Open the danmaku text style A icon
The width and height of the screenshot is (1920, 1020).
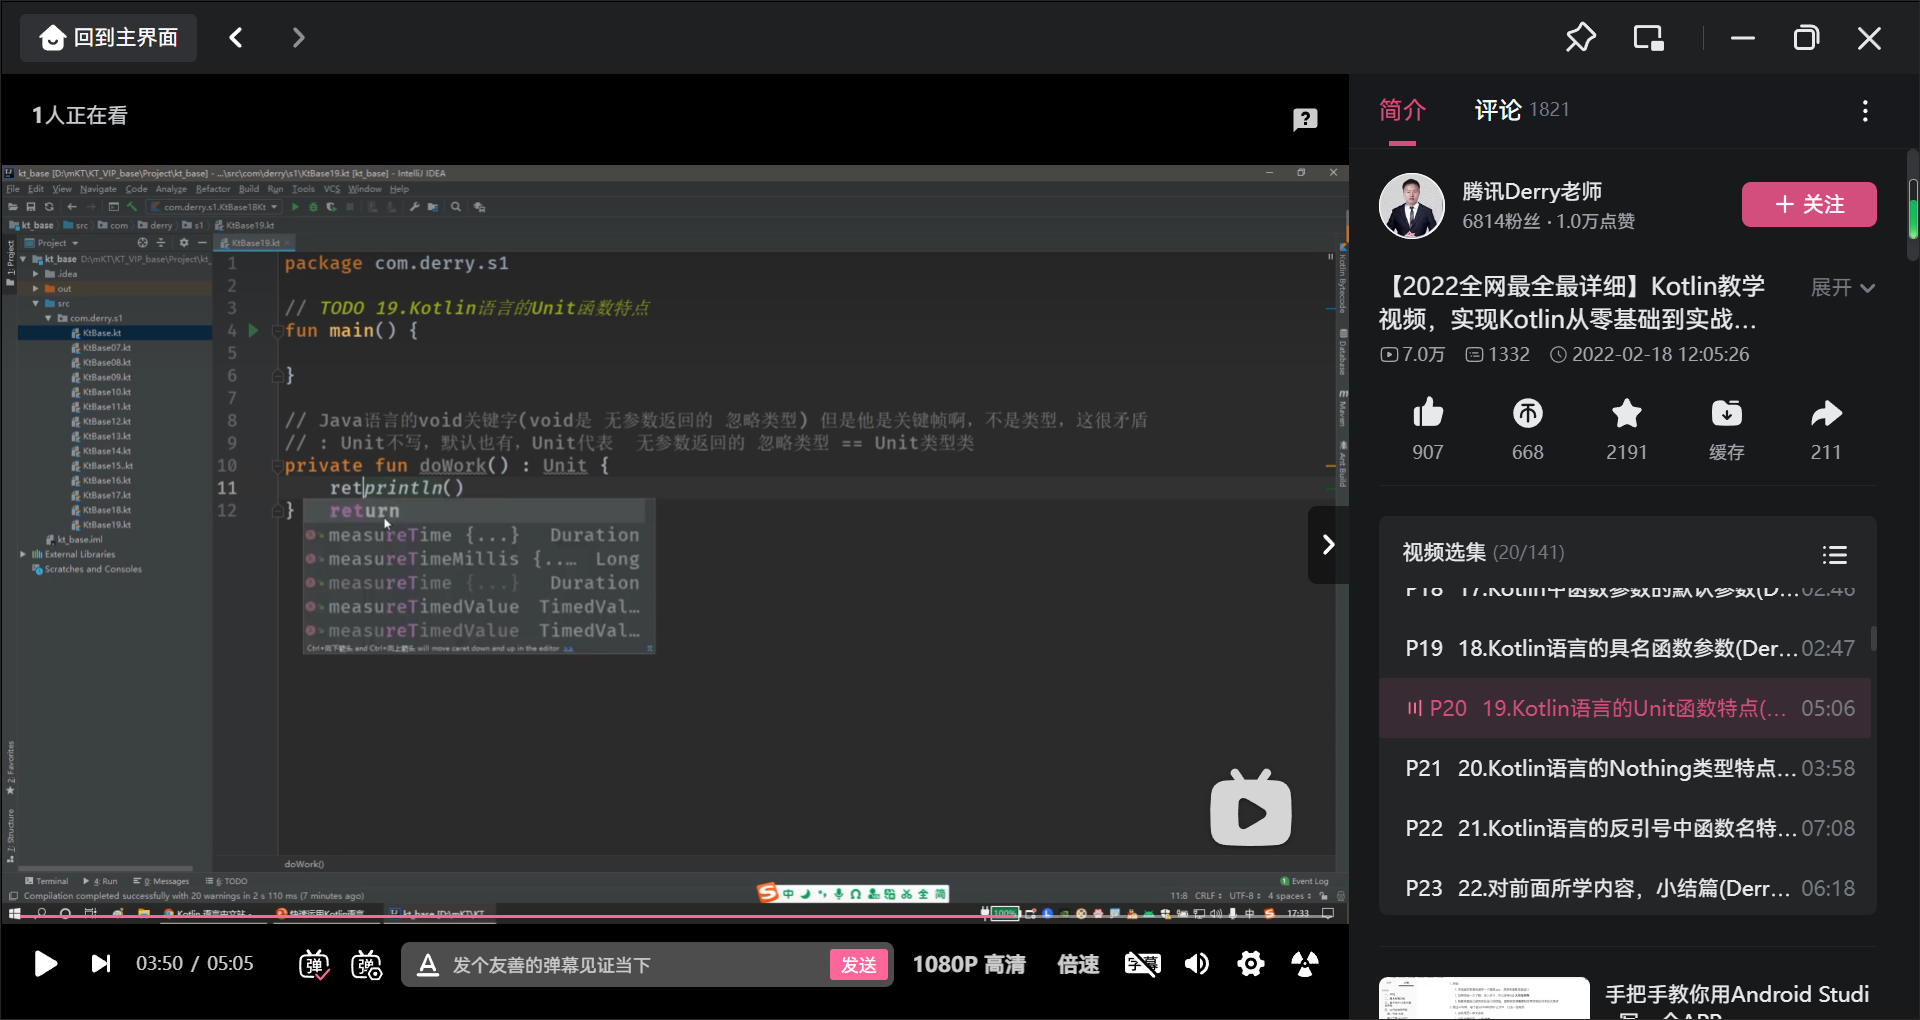428,964
